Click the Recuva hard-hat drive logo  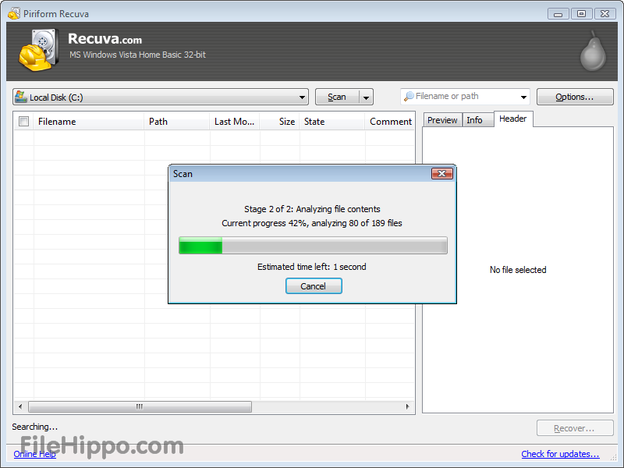click(x=39, y=50)
